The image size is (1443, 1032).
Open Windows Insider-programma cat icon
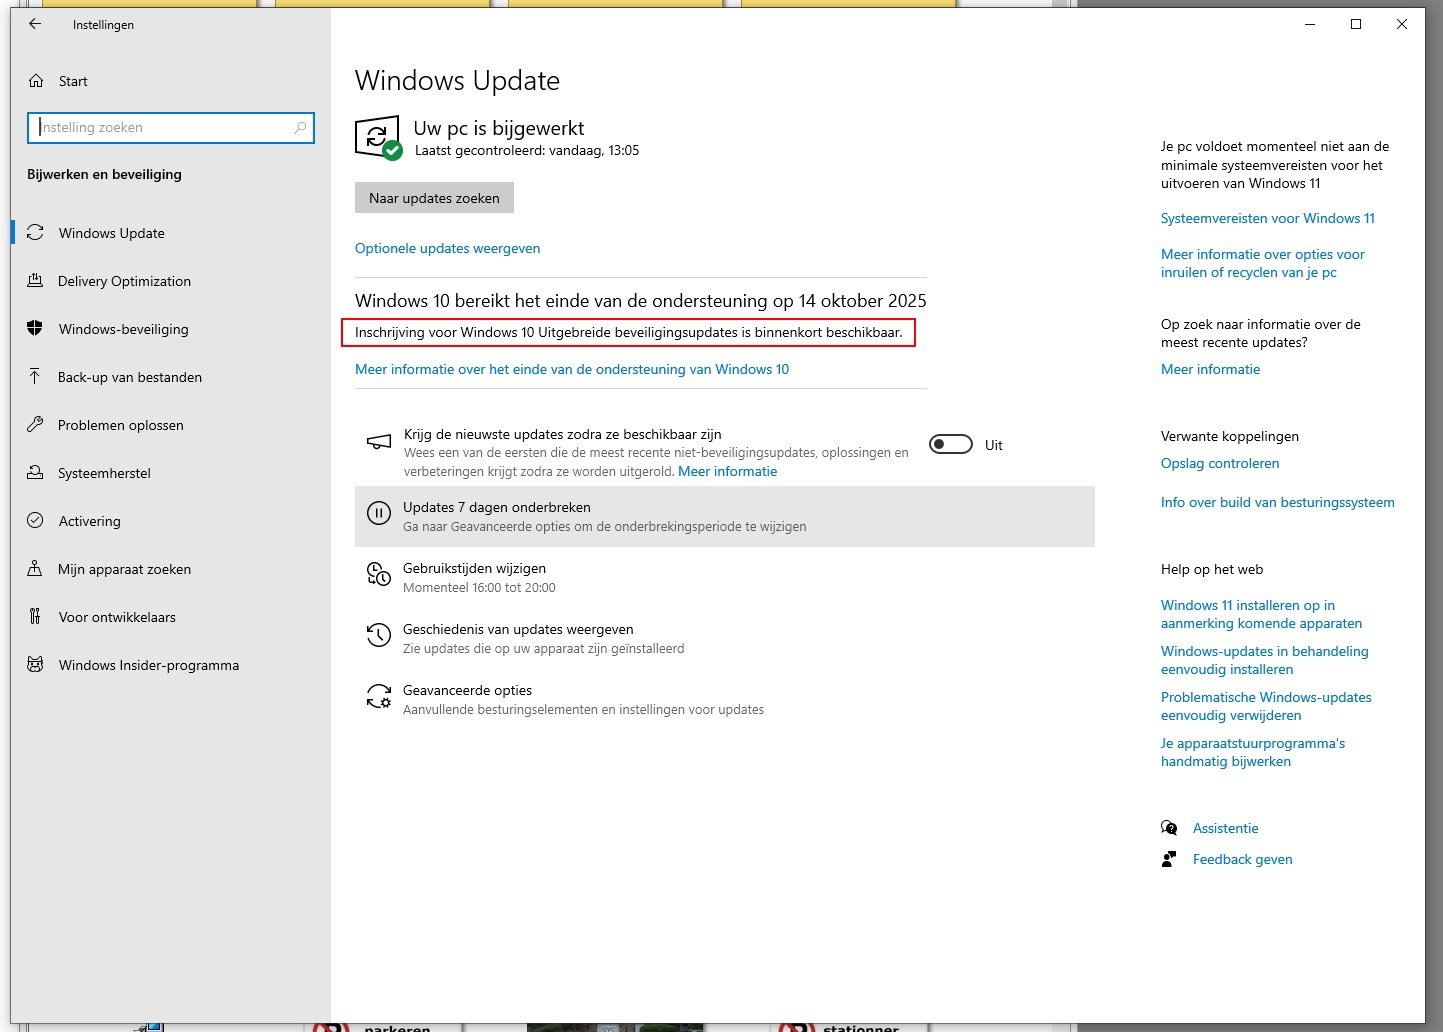[x=35, y=665]
